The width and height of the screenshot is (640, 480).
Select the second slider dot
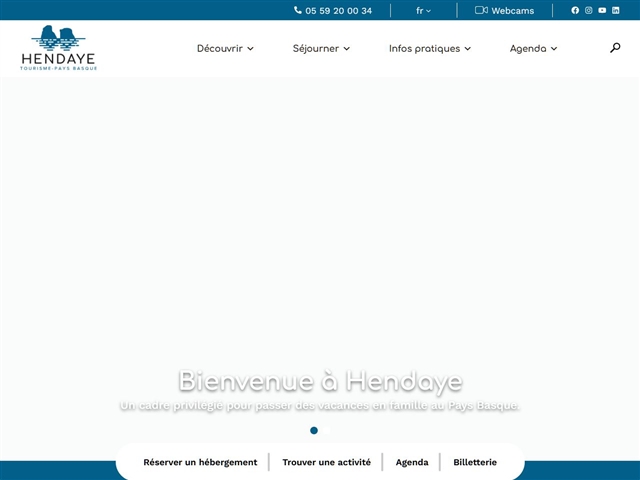pos(327,430)
